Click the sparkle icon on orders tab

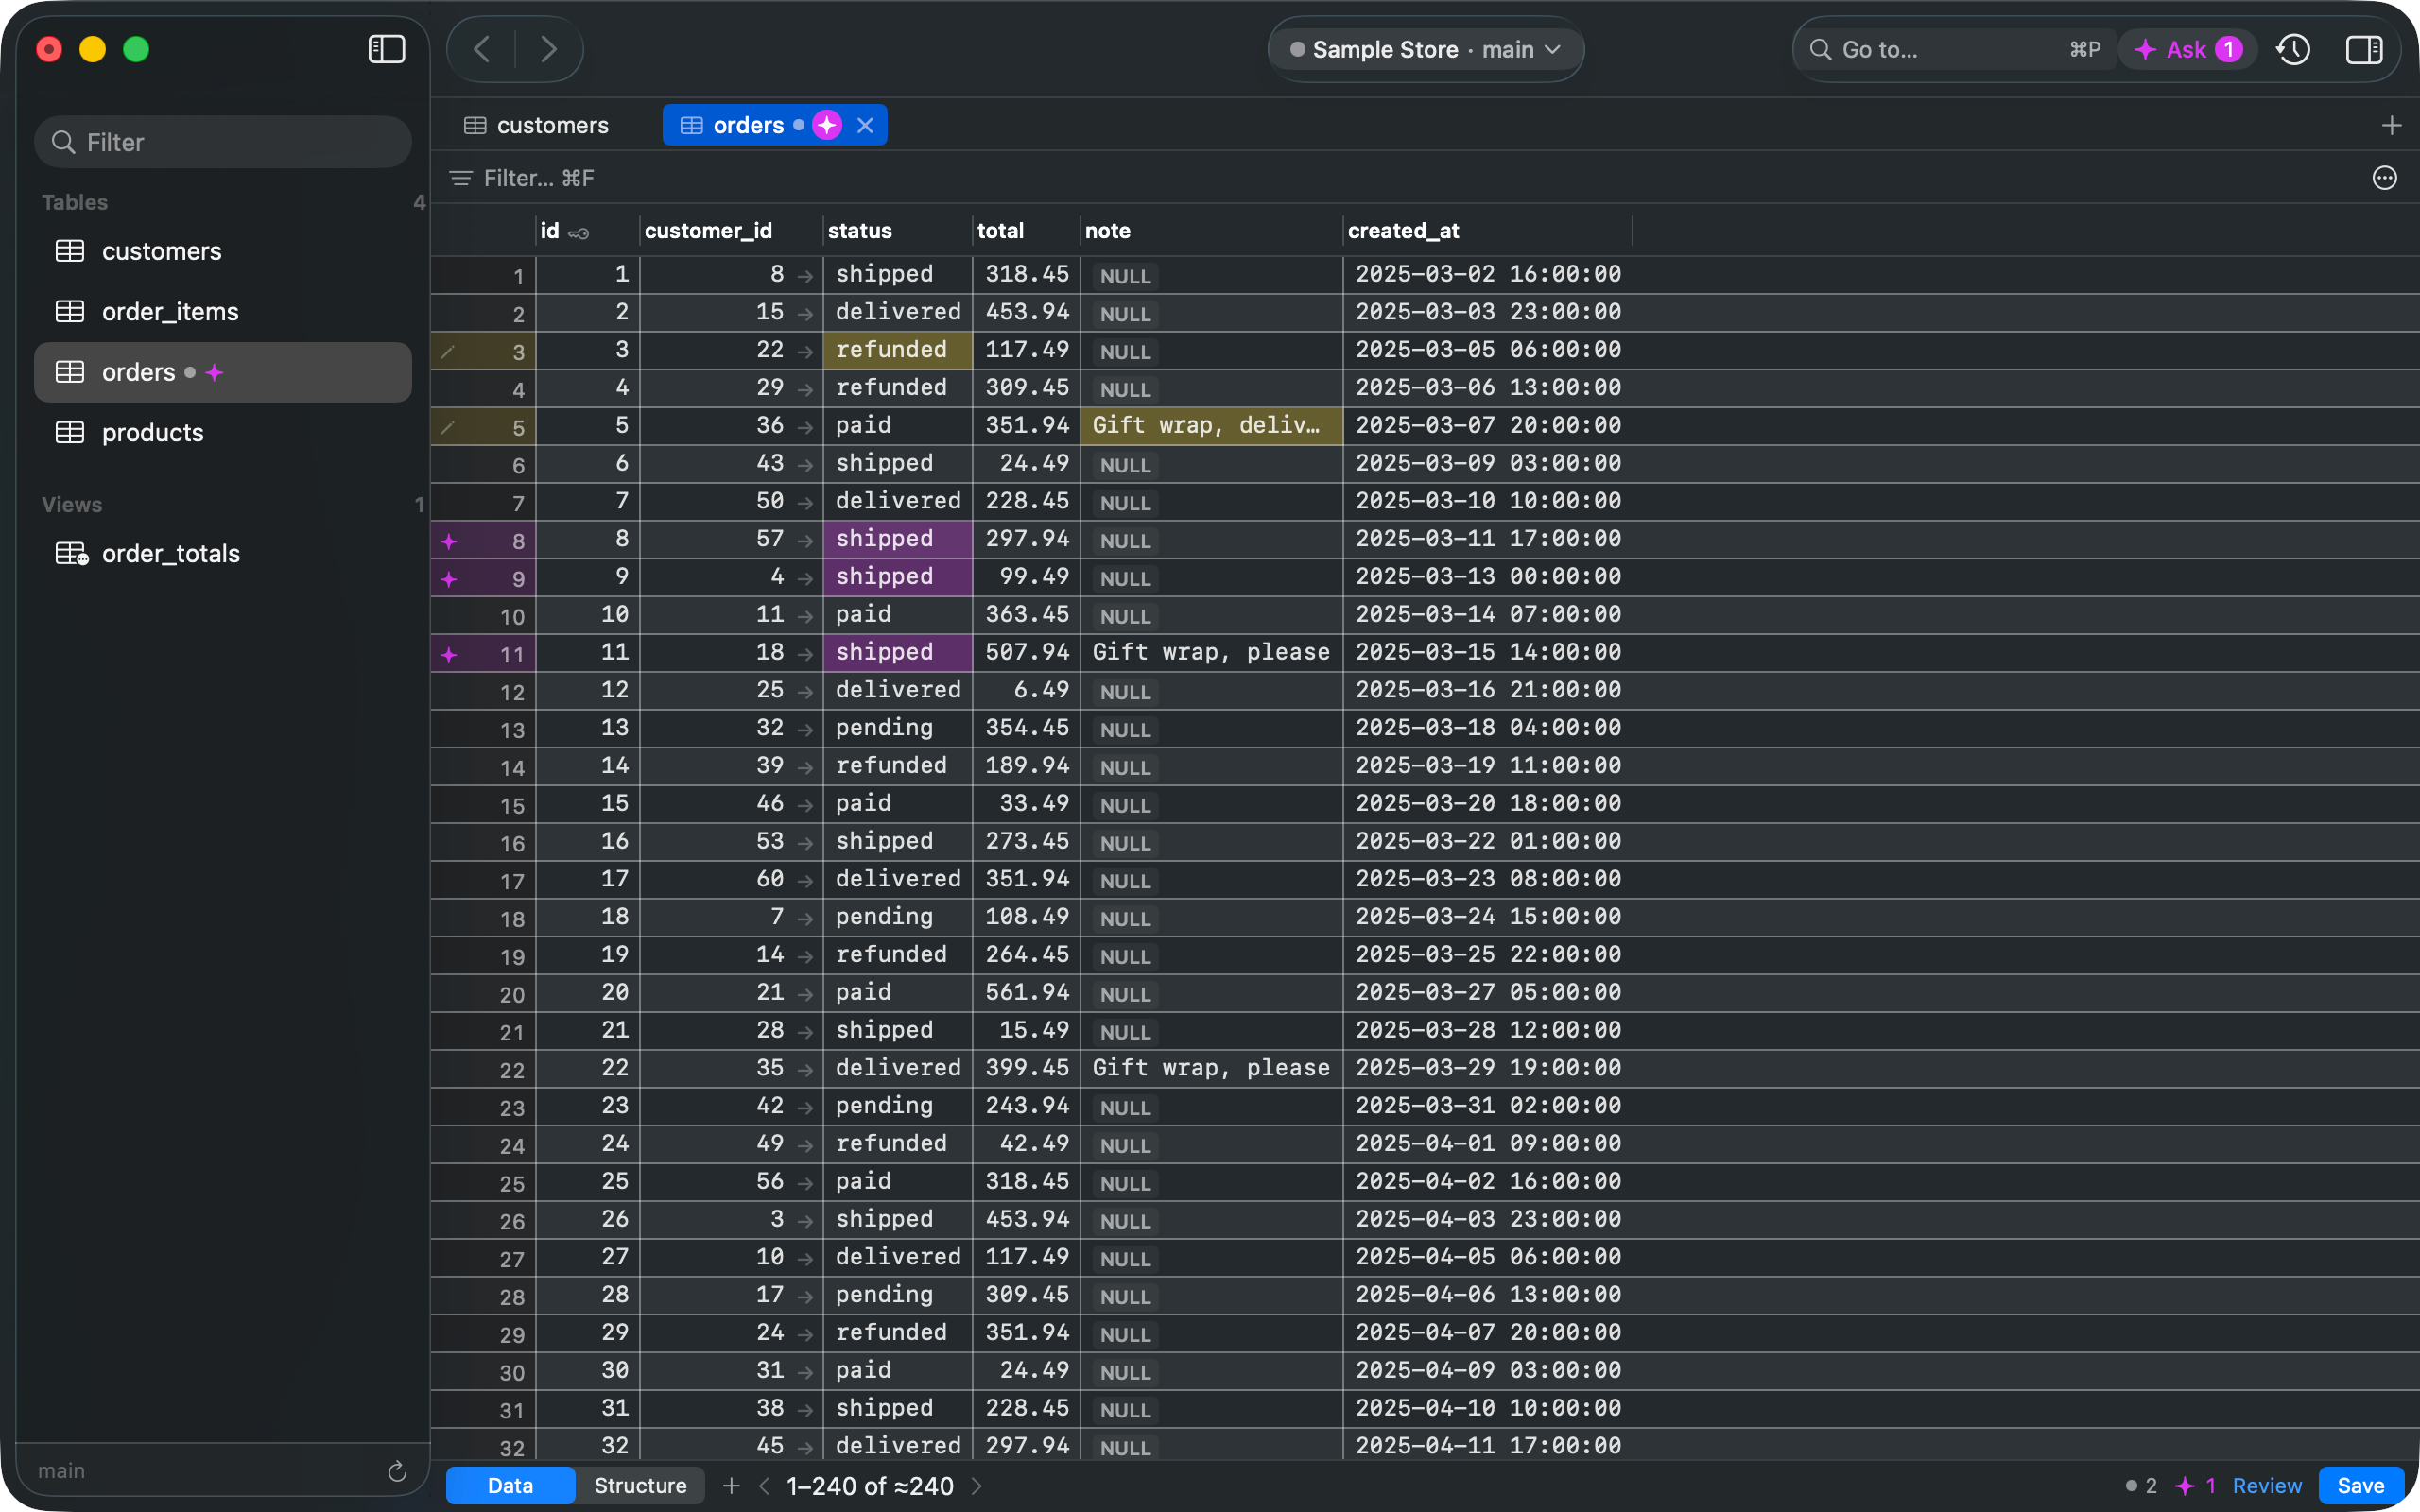827,125
